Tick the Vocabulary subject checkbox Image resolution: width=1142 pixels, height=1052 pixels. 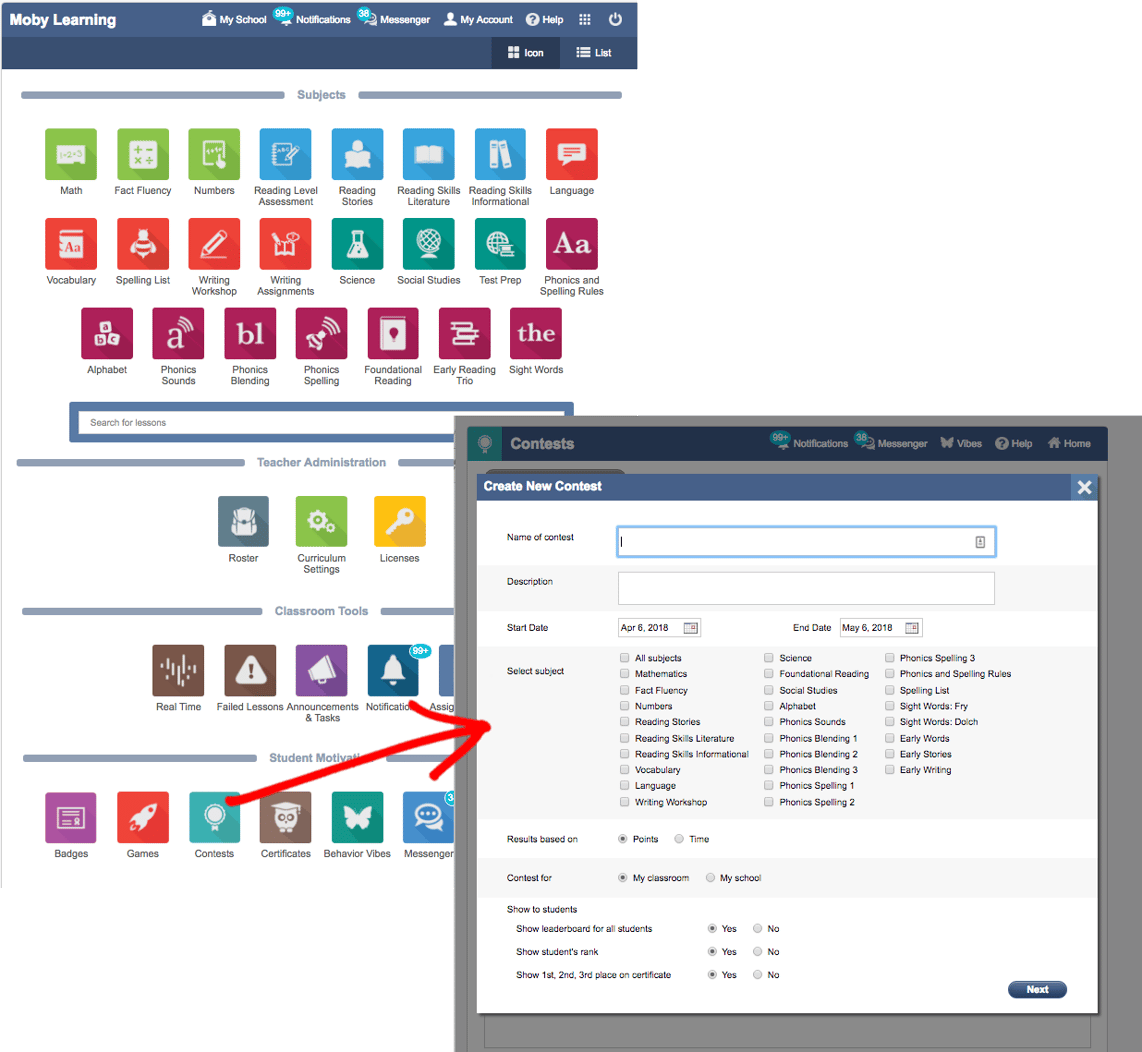coord(625,770)
